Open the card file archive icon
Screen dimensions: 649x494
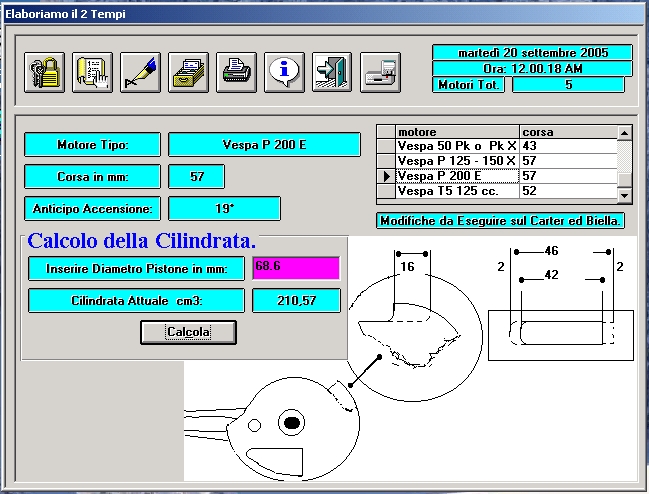click(188, 72)
